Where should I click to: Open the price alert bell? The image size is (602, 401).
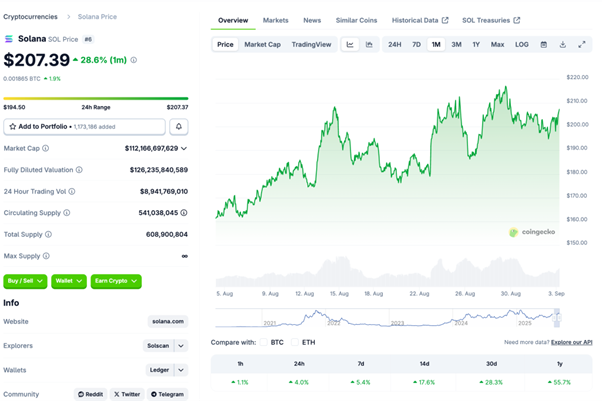click(179, 126)
